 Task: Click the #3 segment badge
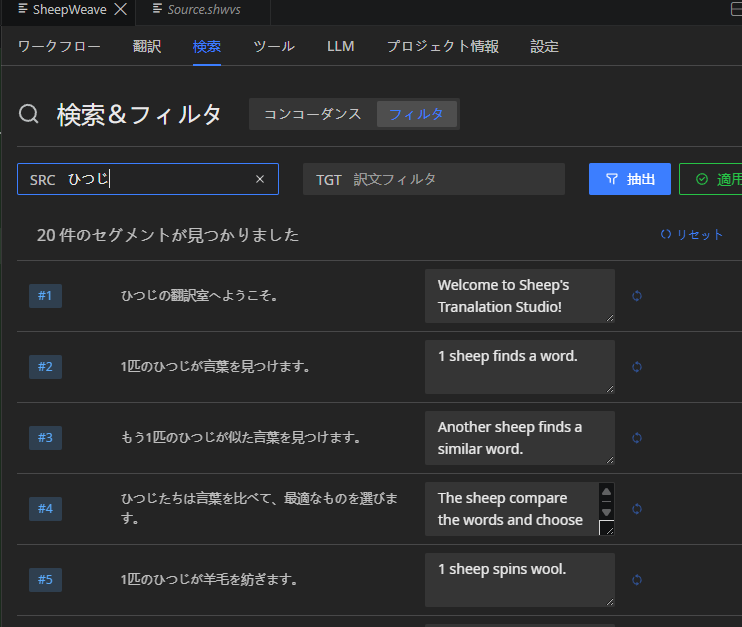[x=45, y=438]
